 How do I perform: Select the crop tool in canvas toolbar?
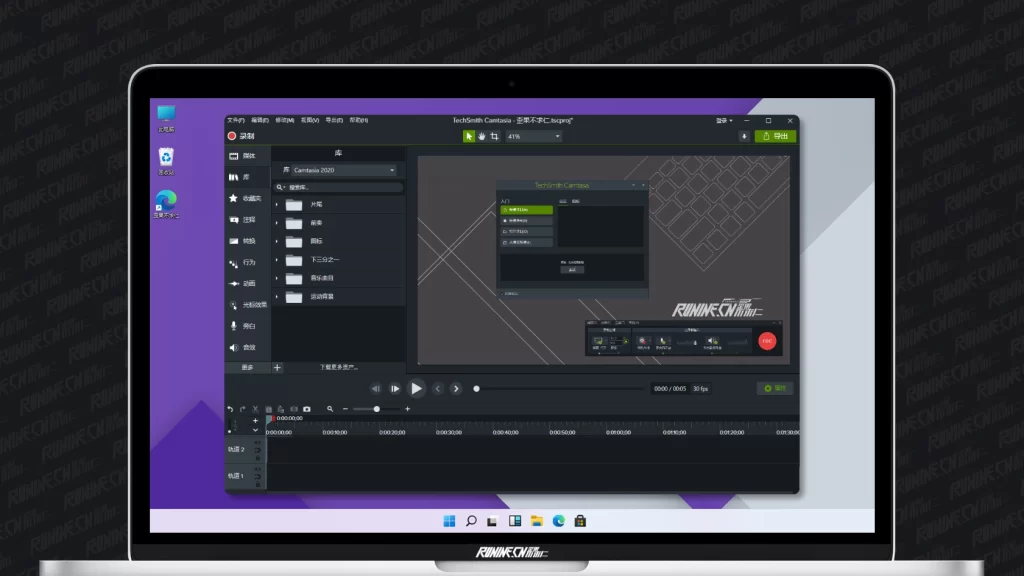coord(495,136)
